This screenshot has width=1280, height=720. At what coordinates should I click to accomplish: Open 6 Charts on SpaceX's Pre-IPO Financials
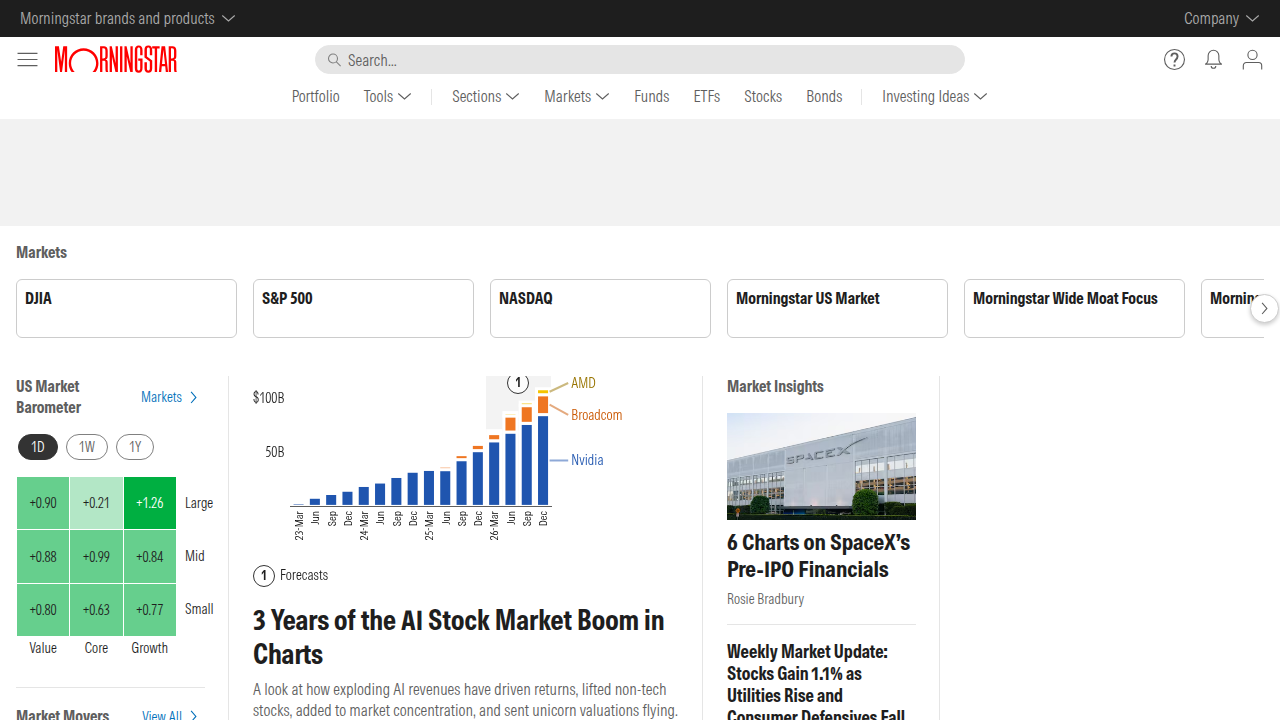(x=819, y=556)
